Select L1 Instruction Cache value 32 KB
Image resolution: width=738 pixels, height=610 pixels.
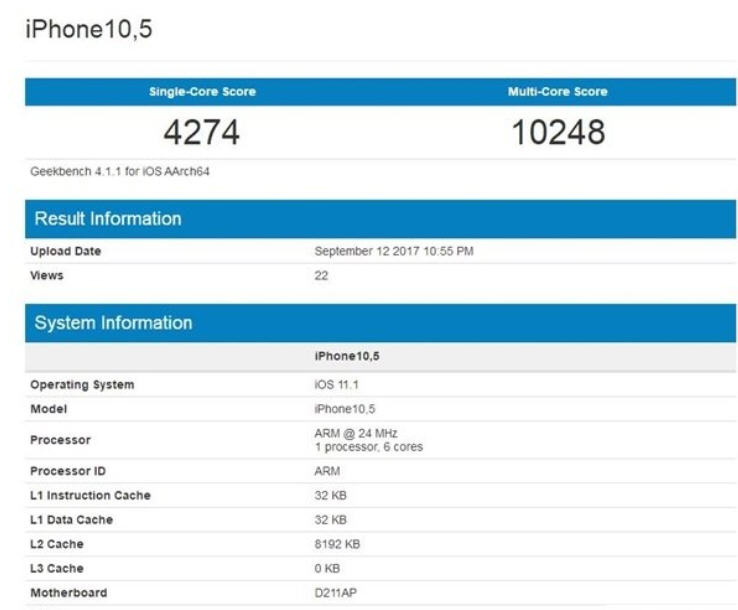[x=330, y=495]
